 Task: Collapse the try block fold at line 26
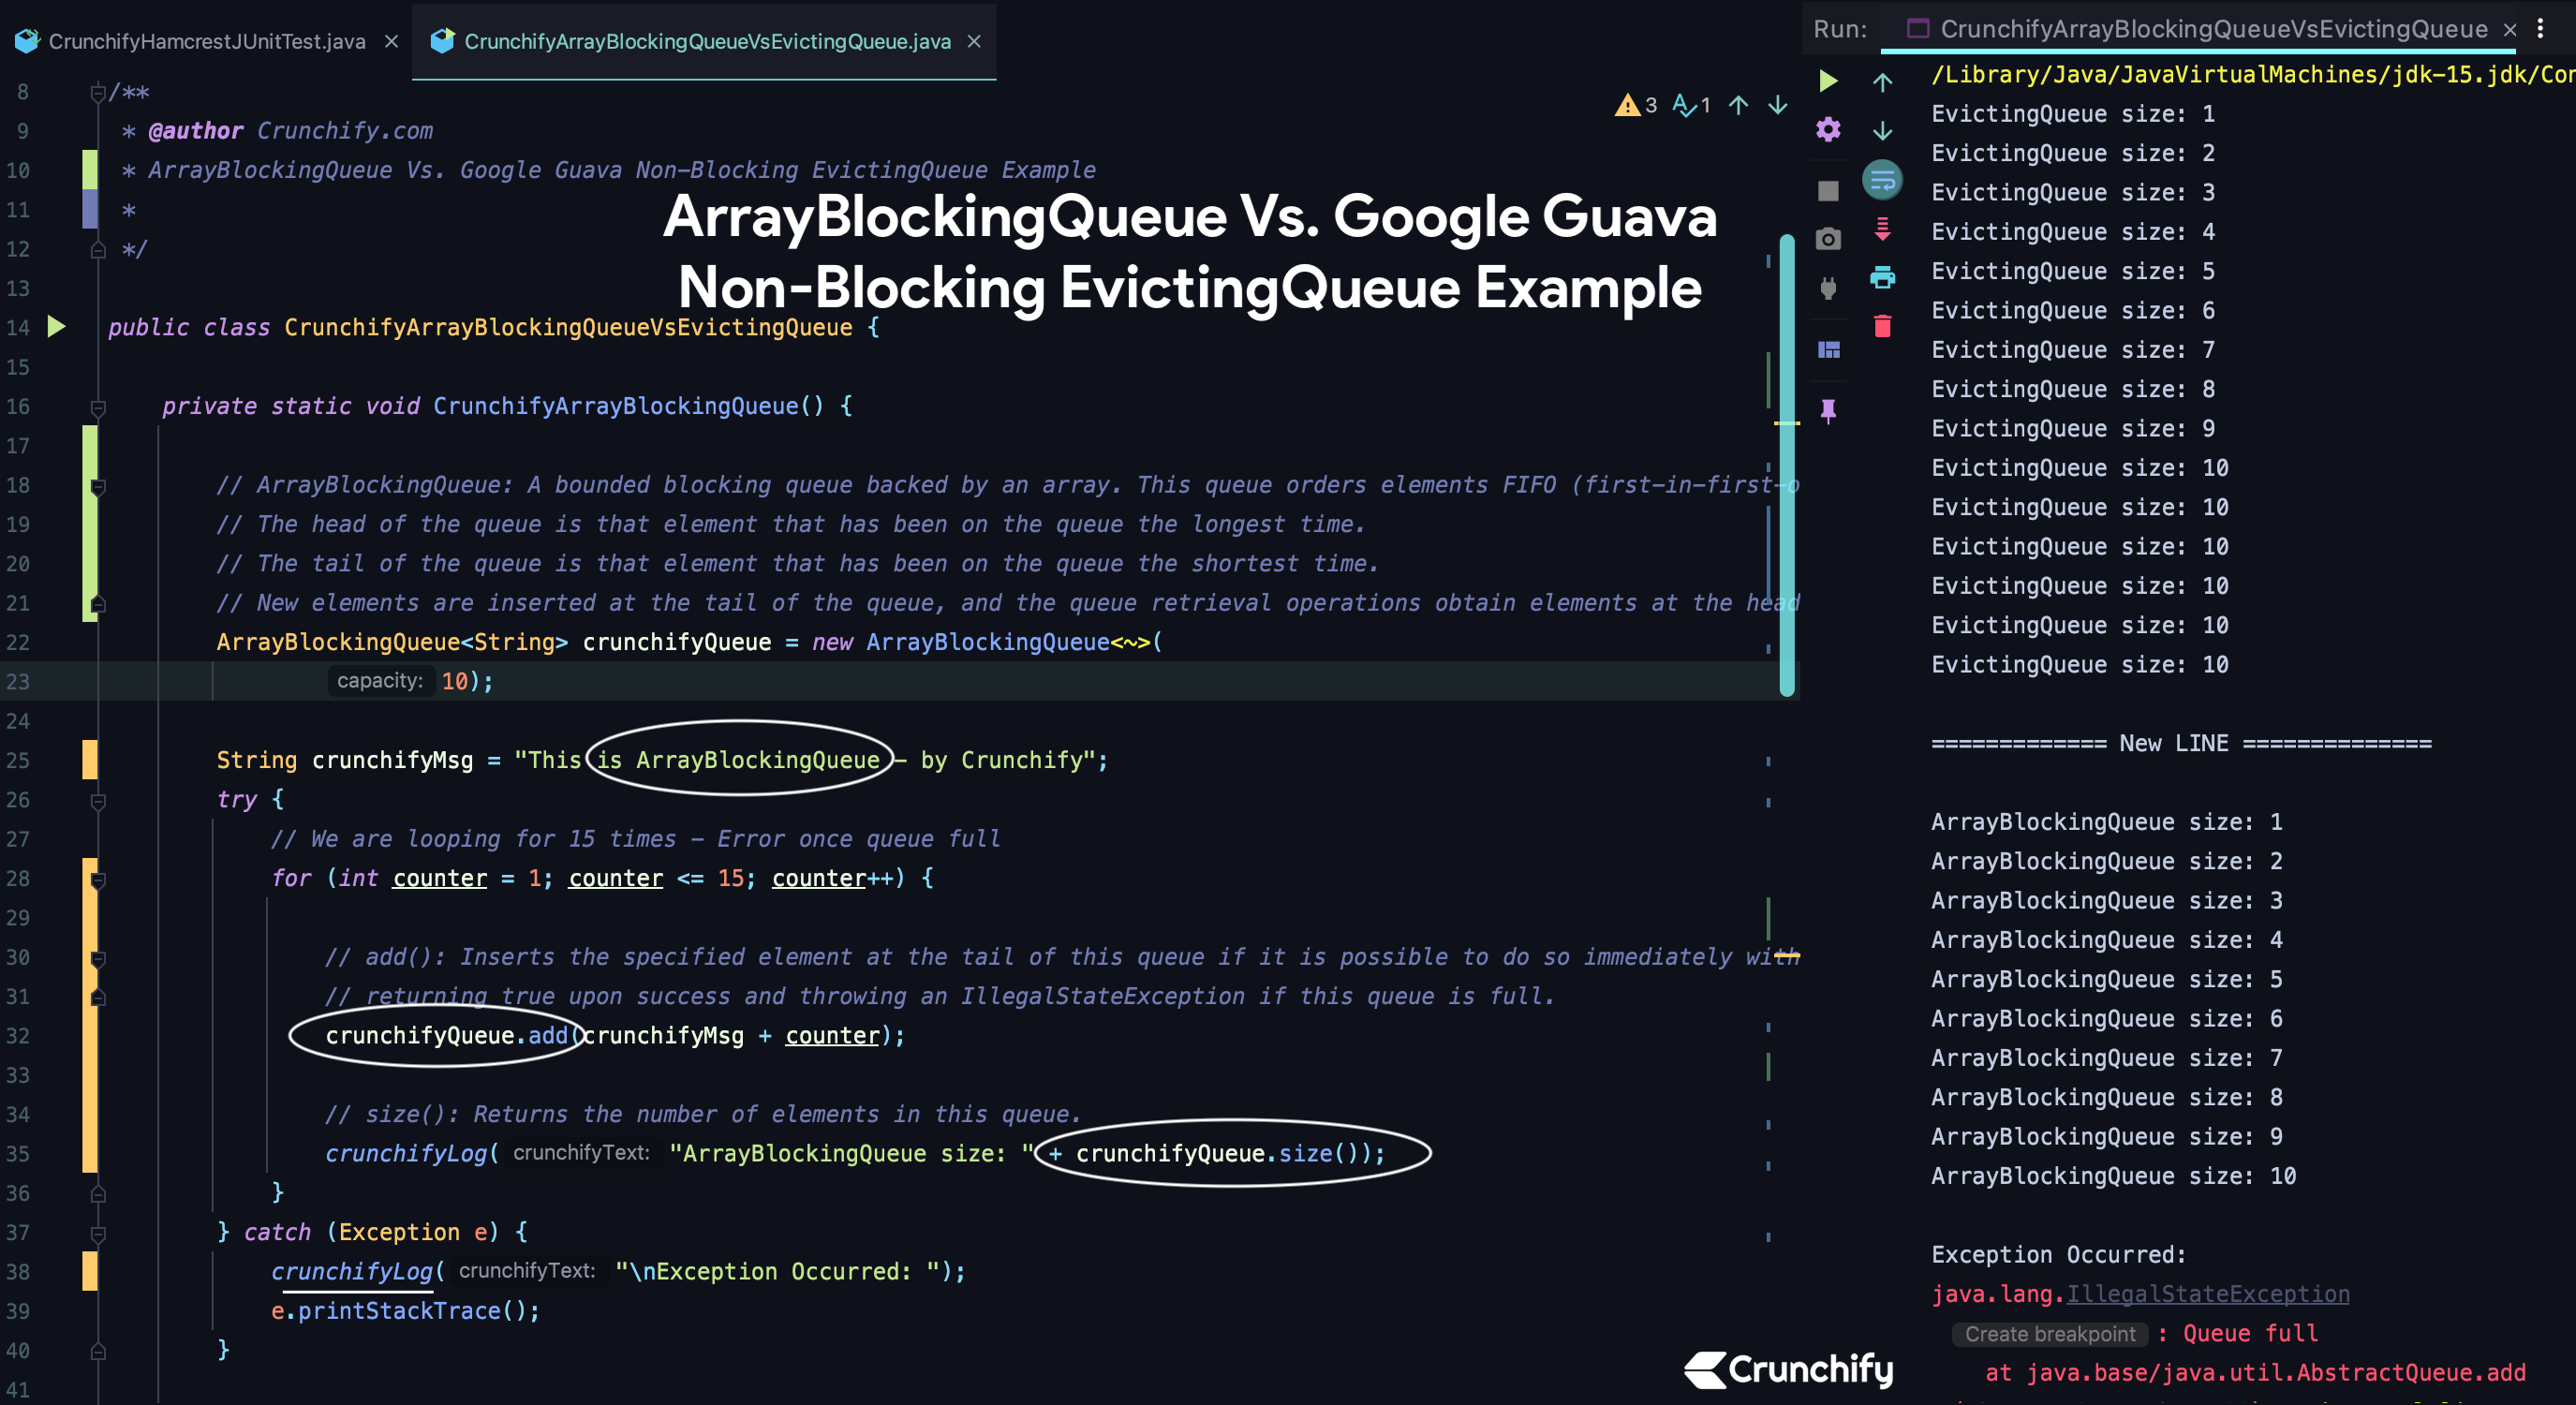[x=98, y=800]
